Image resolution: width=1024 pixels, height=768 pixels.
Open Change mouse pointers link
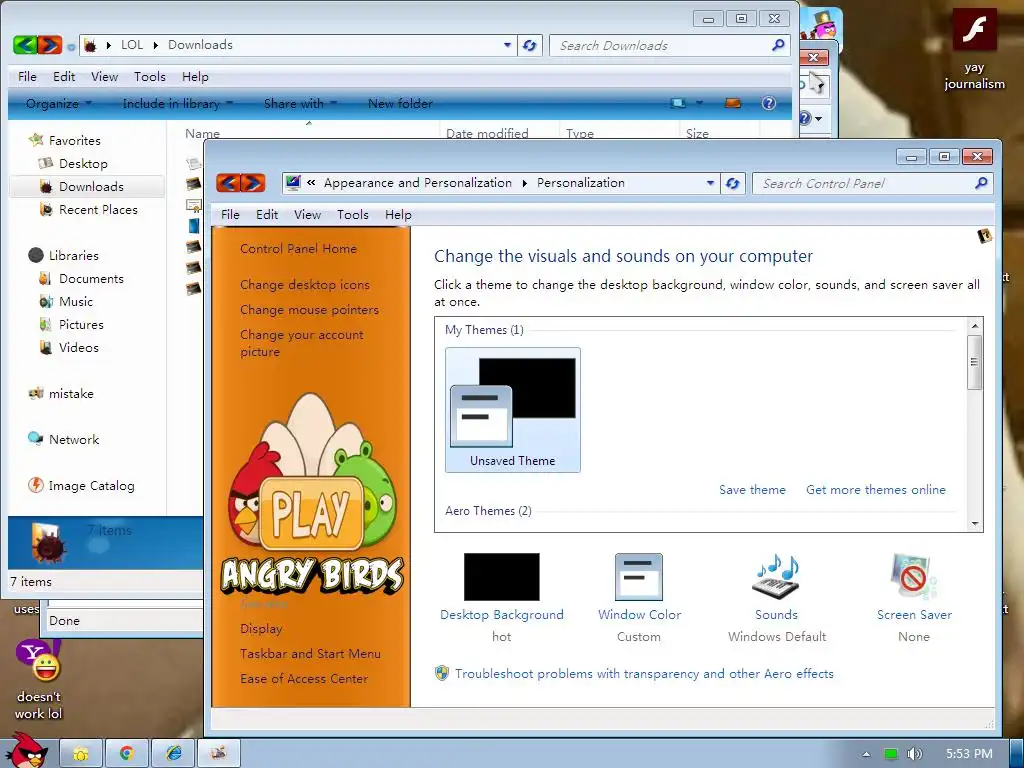coord(310,310)
